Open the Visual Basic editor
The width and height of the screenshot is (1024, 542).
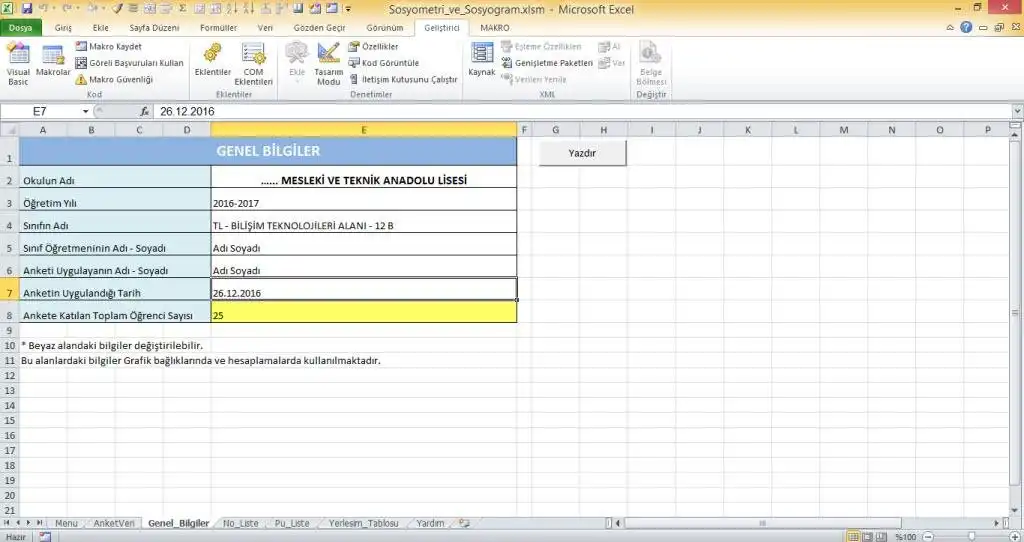18,64
